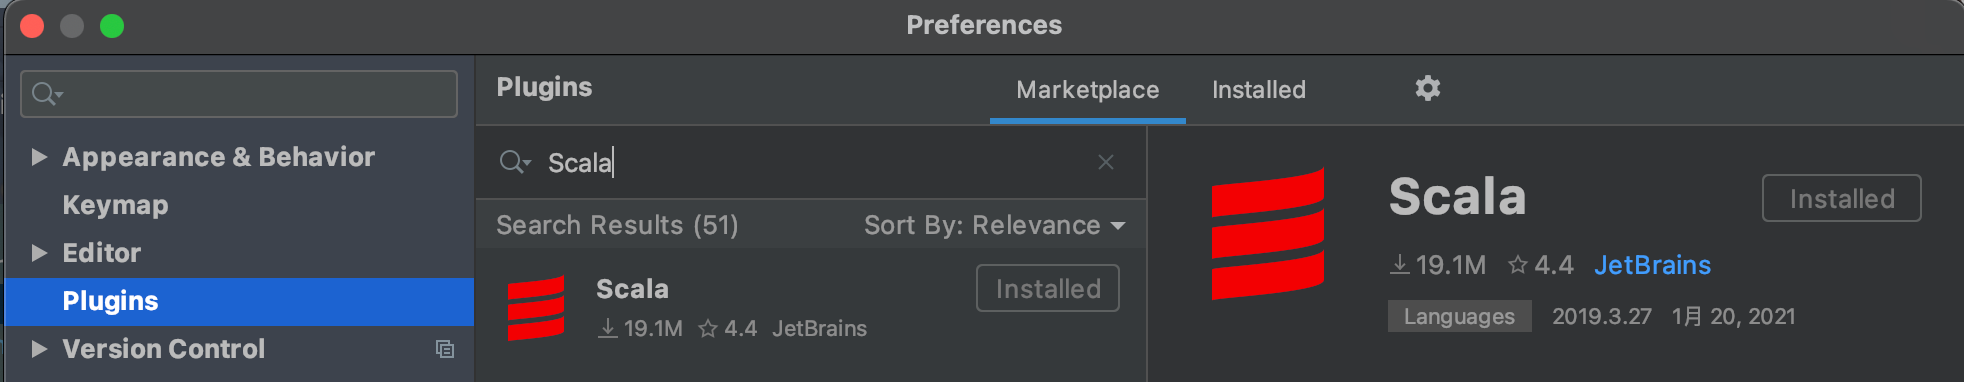Click the large Scala logo in details
Image resolution: width=1964 pixels, height=382 pixels.
(1267, 234)
